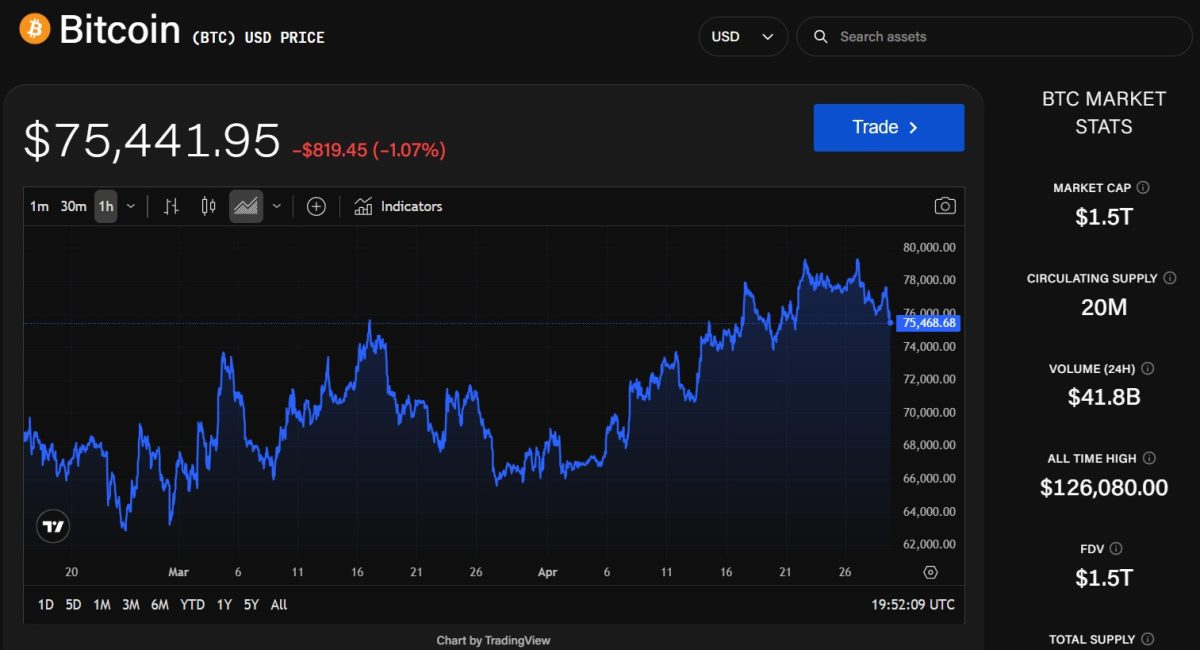Screen dimensions: 1200x650
Task: Show info for Circulating Supply
Action: (x=1169, y=278)
